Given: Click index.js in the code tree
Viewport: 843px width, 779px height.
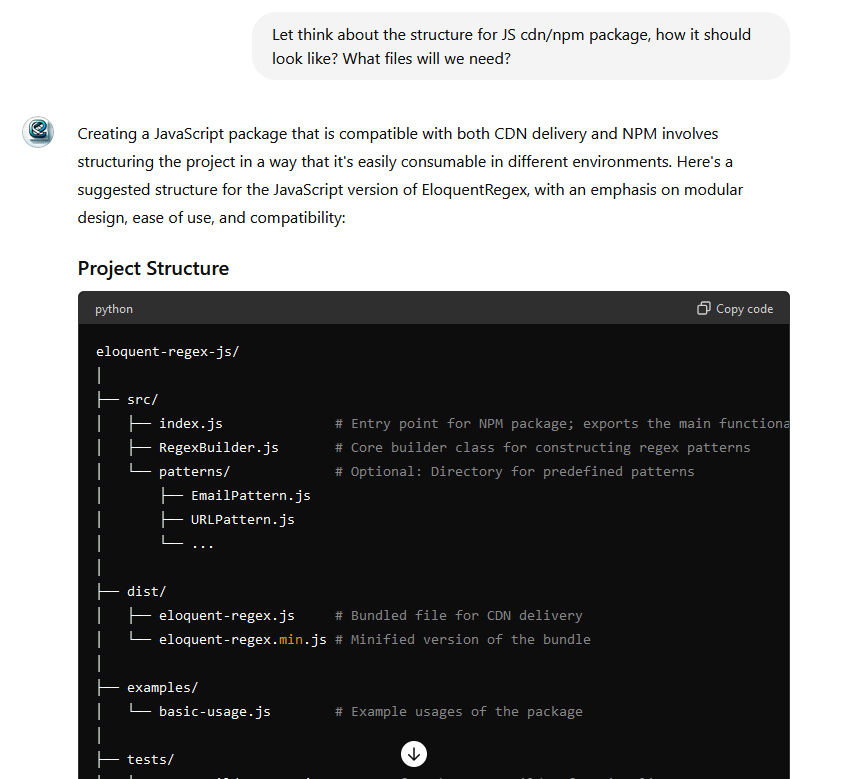Looking at the screenshot, I should (190, 423).
